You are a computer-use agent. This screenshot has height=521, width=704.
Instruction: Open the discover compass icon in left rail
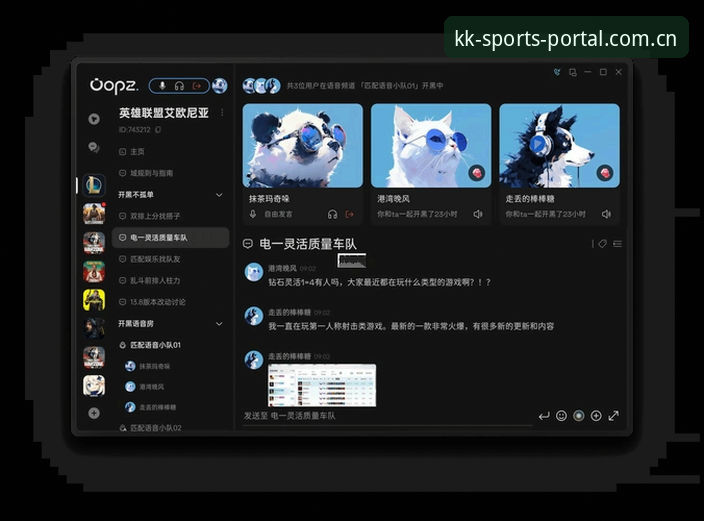(94, 119)
